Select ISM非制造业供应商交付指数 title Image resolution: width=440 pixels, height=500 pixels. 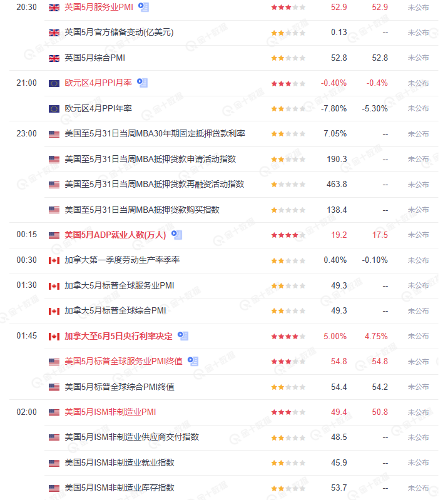132,437
